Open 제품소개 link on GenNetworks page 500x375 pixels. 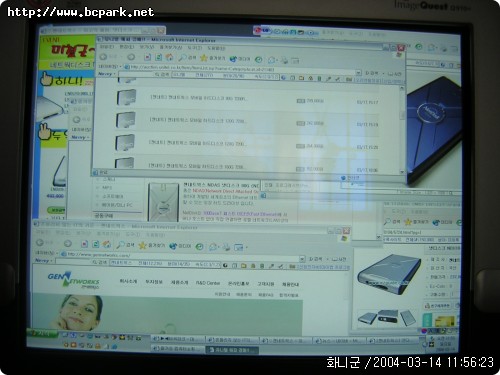(179, 282)
